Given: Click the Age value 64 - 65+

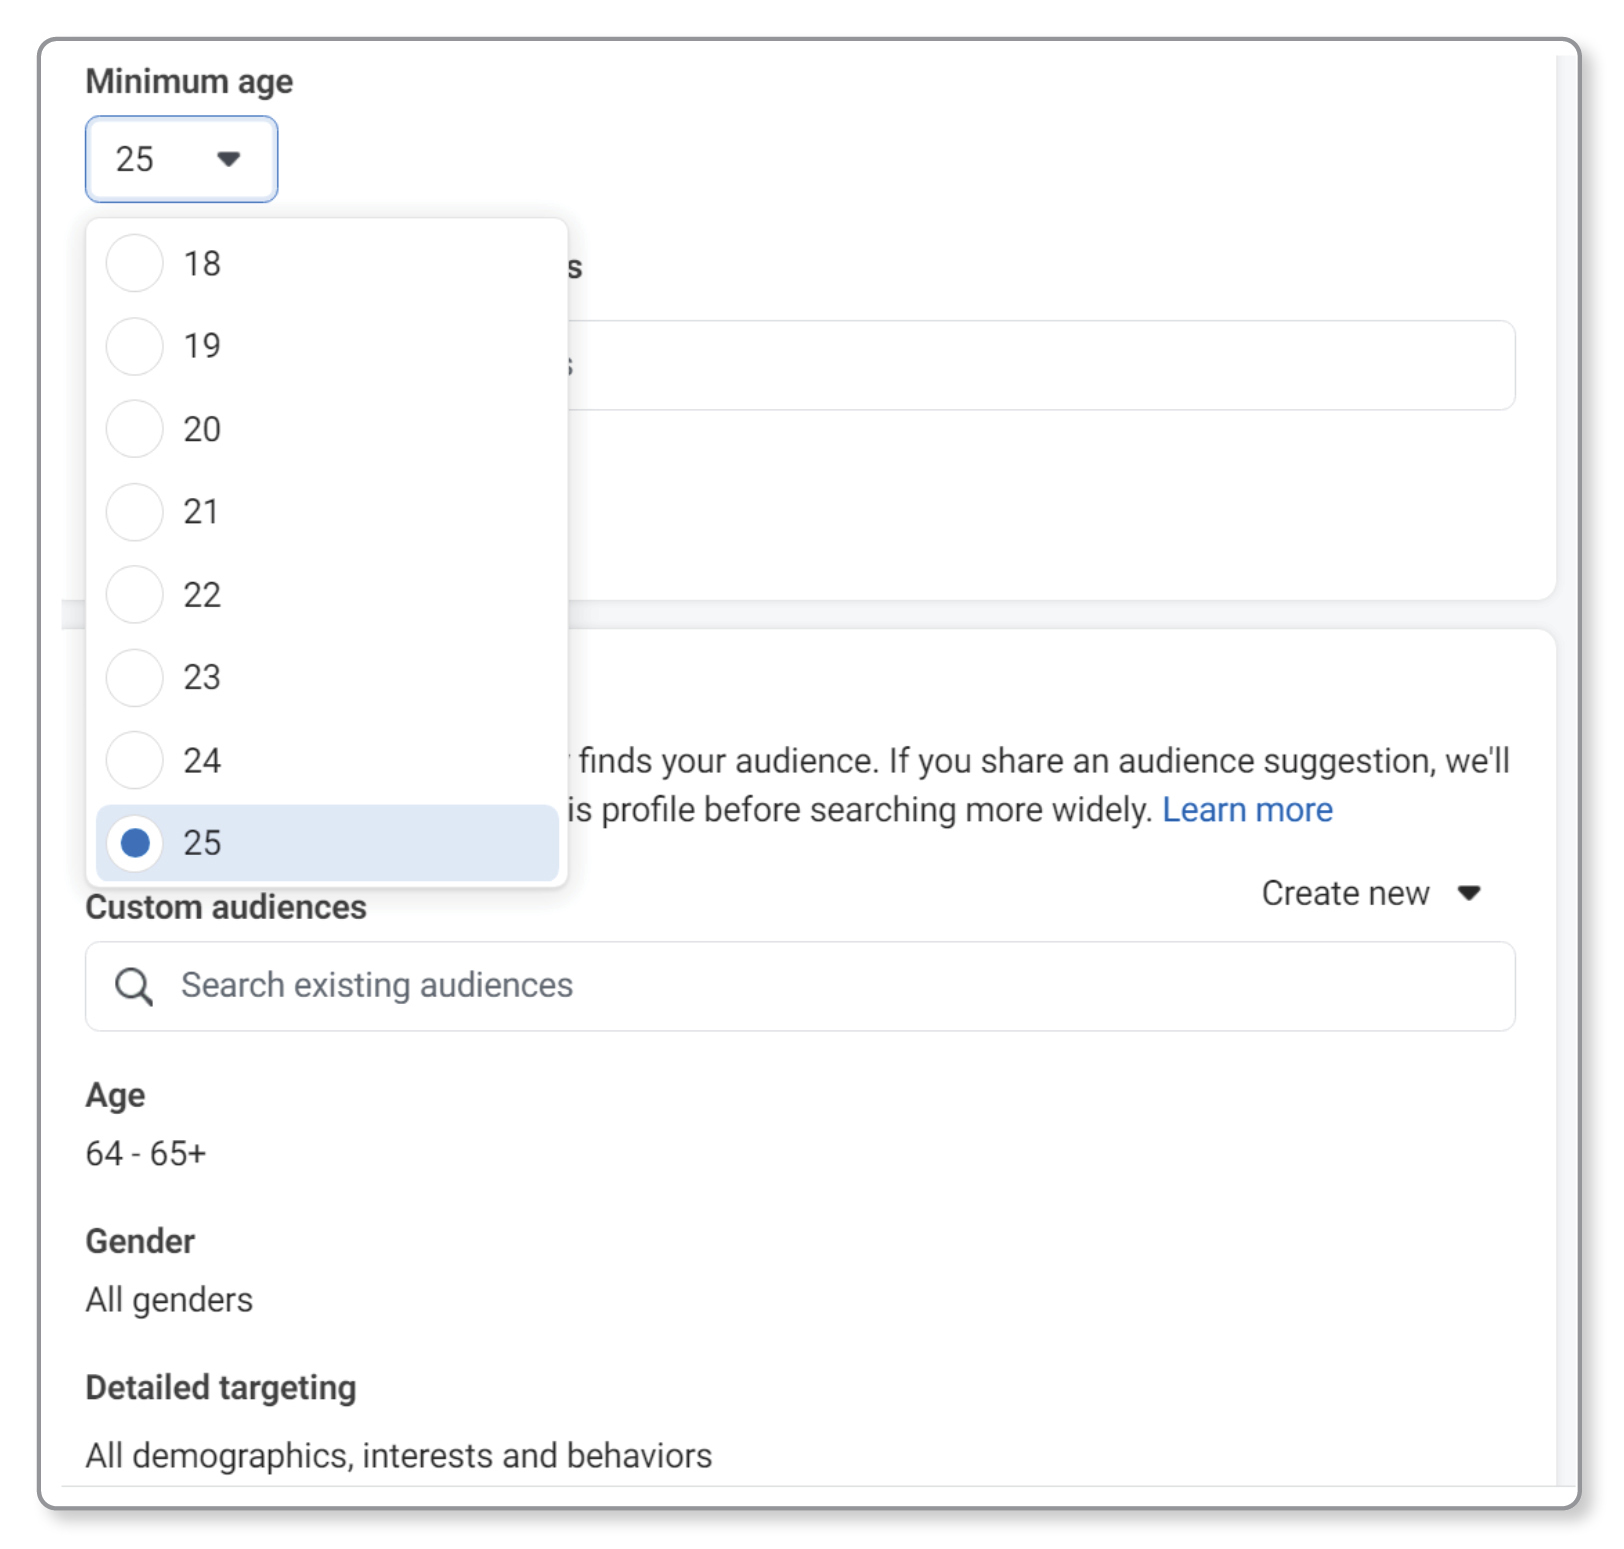Looking at the screenshot, I should click(146, 1153).
